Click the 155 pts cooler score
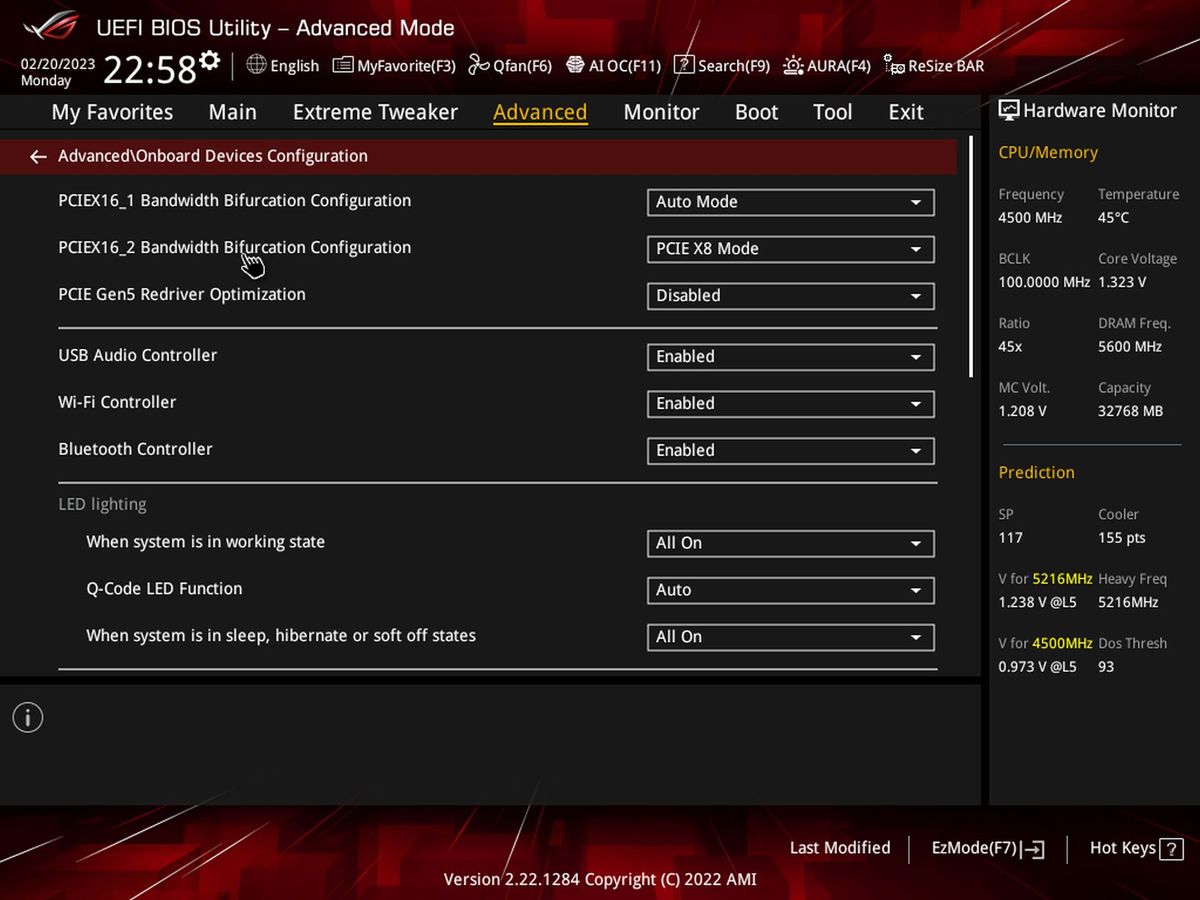 click(x=1122, y=538)
